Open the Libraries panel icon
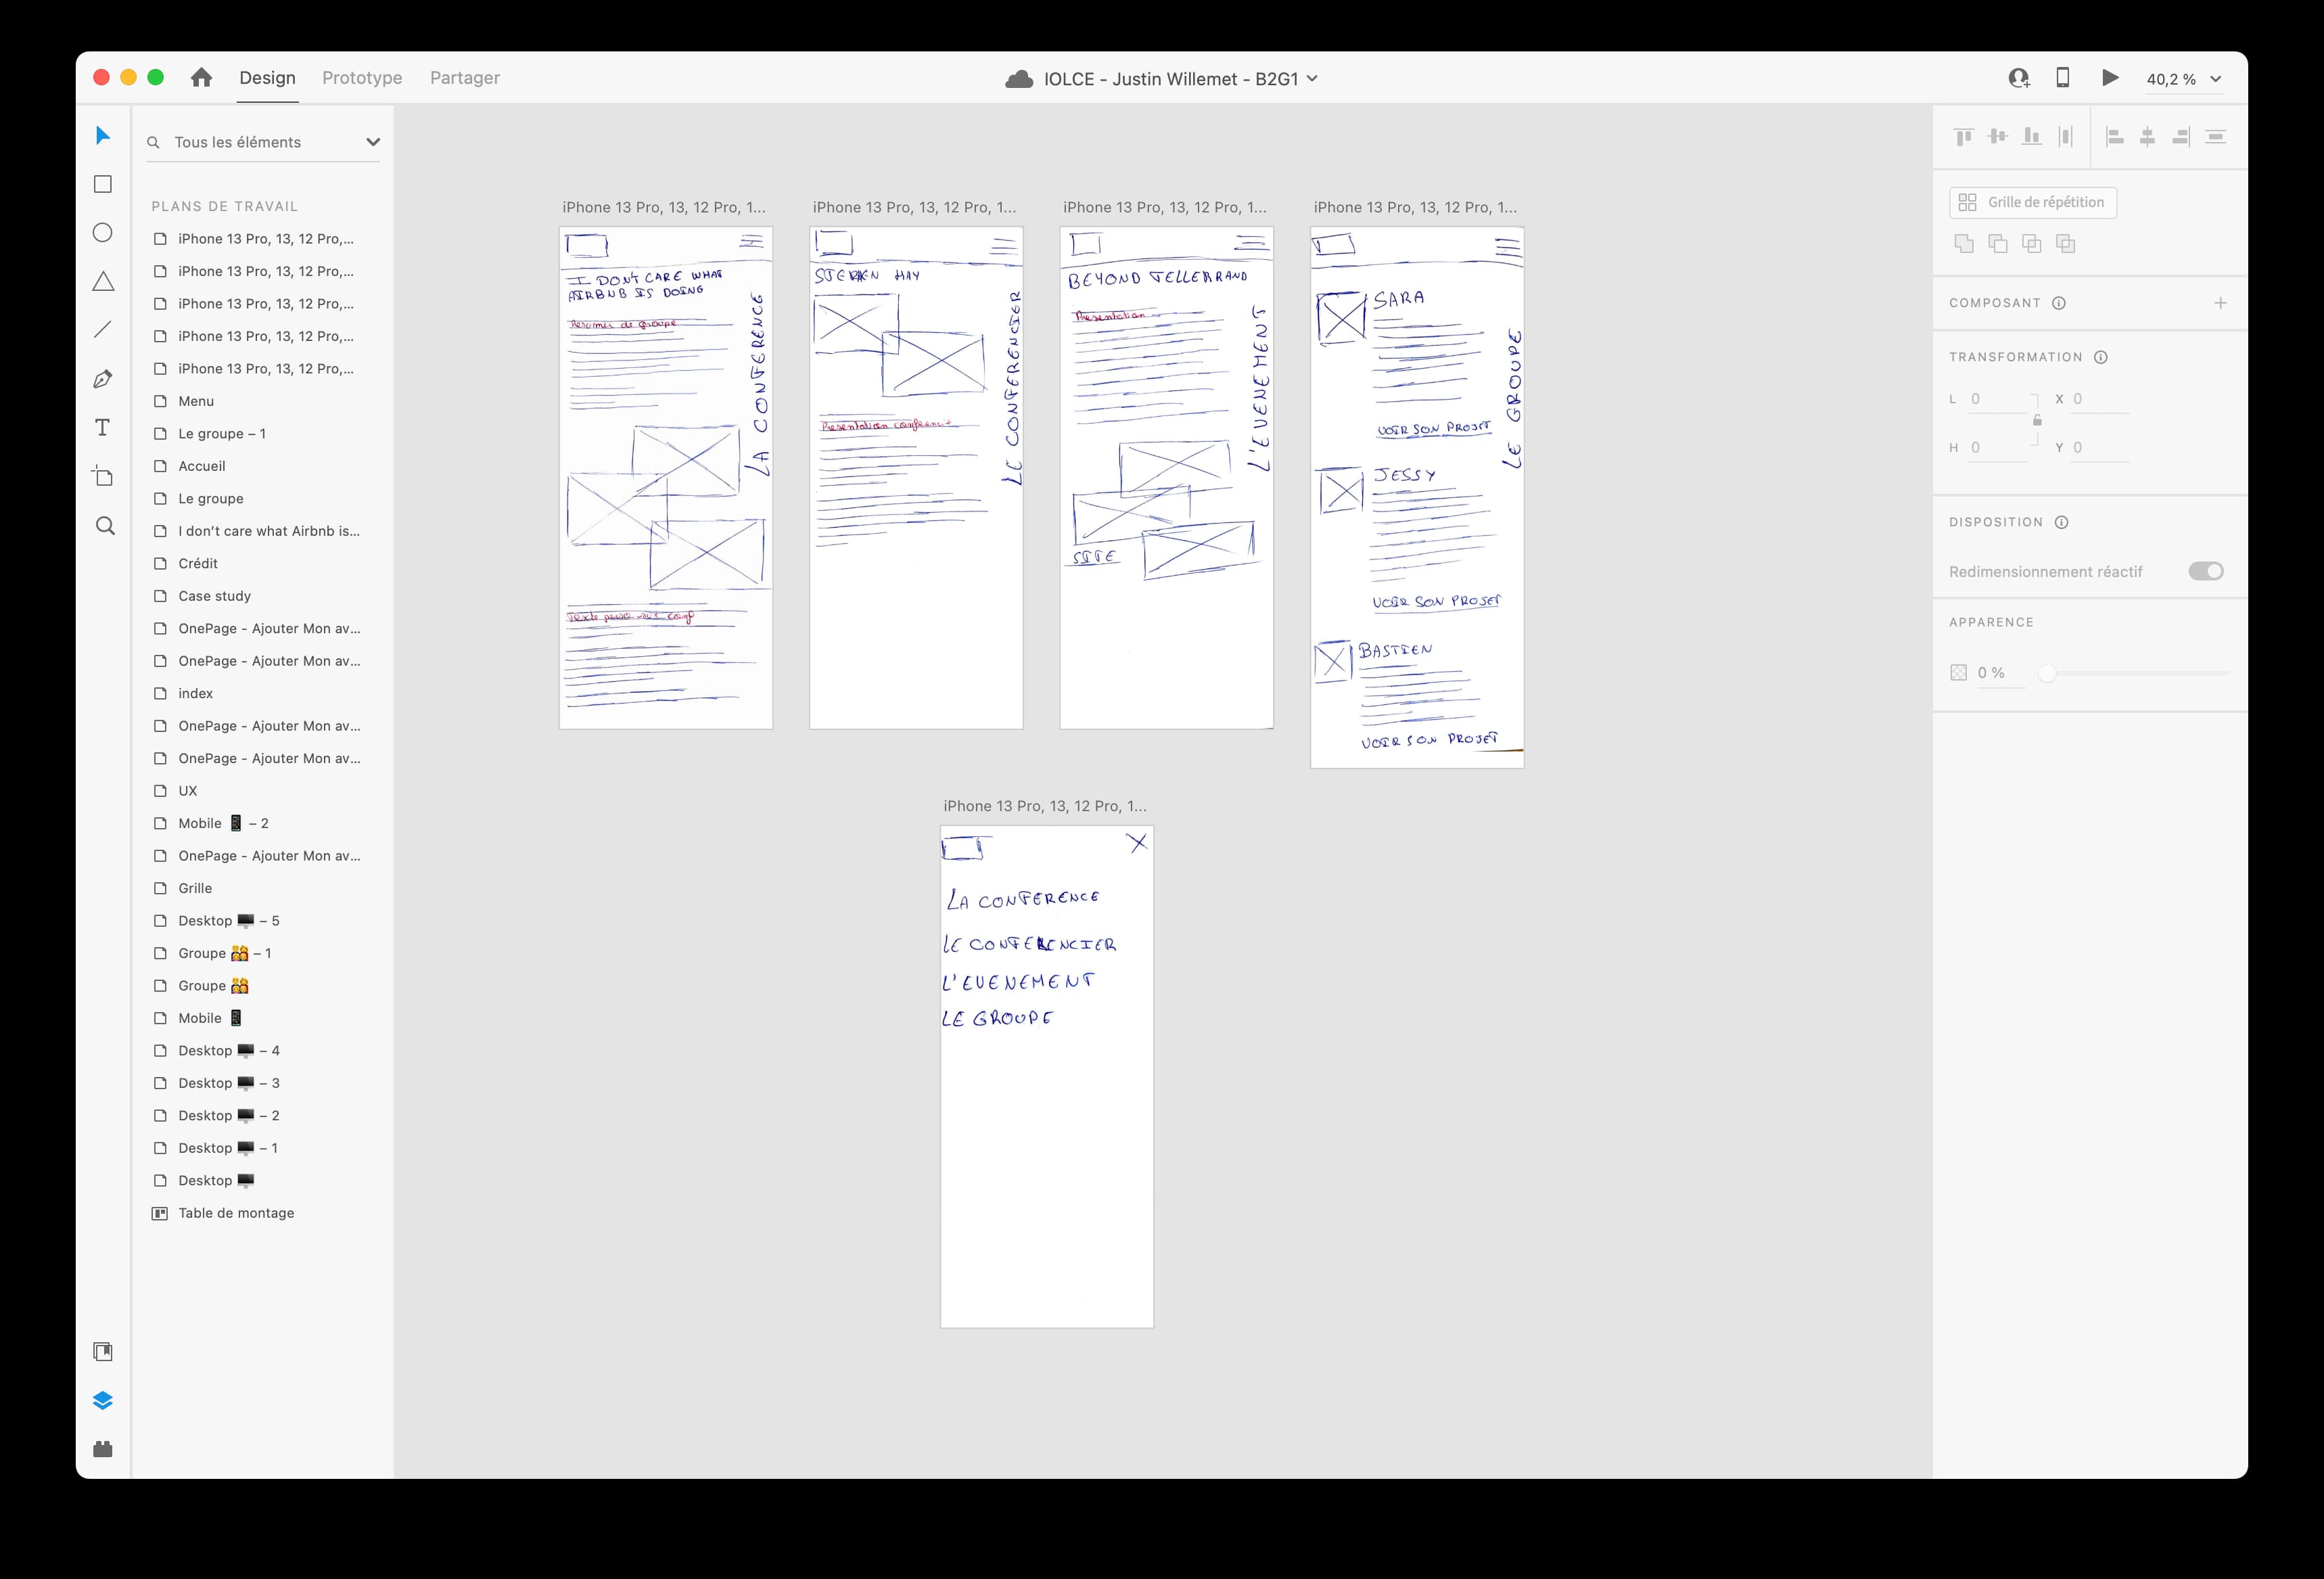This screenshot has width=2324, height=1579. [103, 1352]
